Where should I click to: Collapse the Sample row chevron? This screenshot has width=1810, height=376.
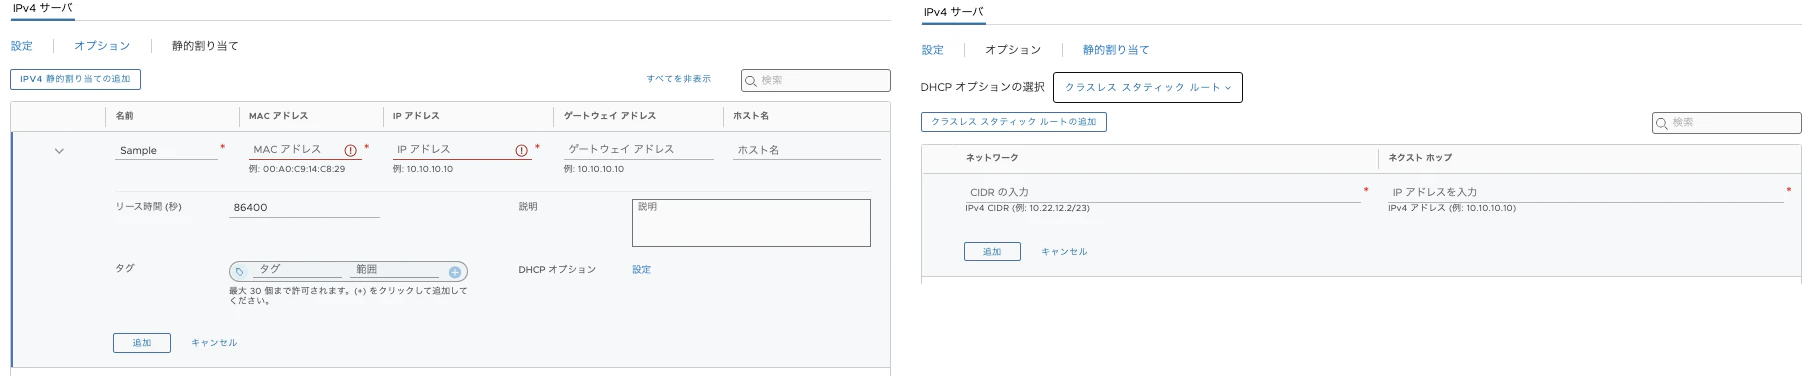(59, 151)
